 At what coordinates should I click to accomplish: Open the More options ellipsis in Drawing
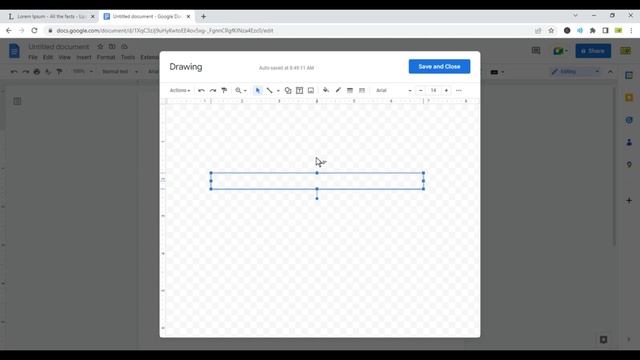pos(459,90)
